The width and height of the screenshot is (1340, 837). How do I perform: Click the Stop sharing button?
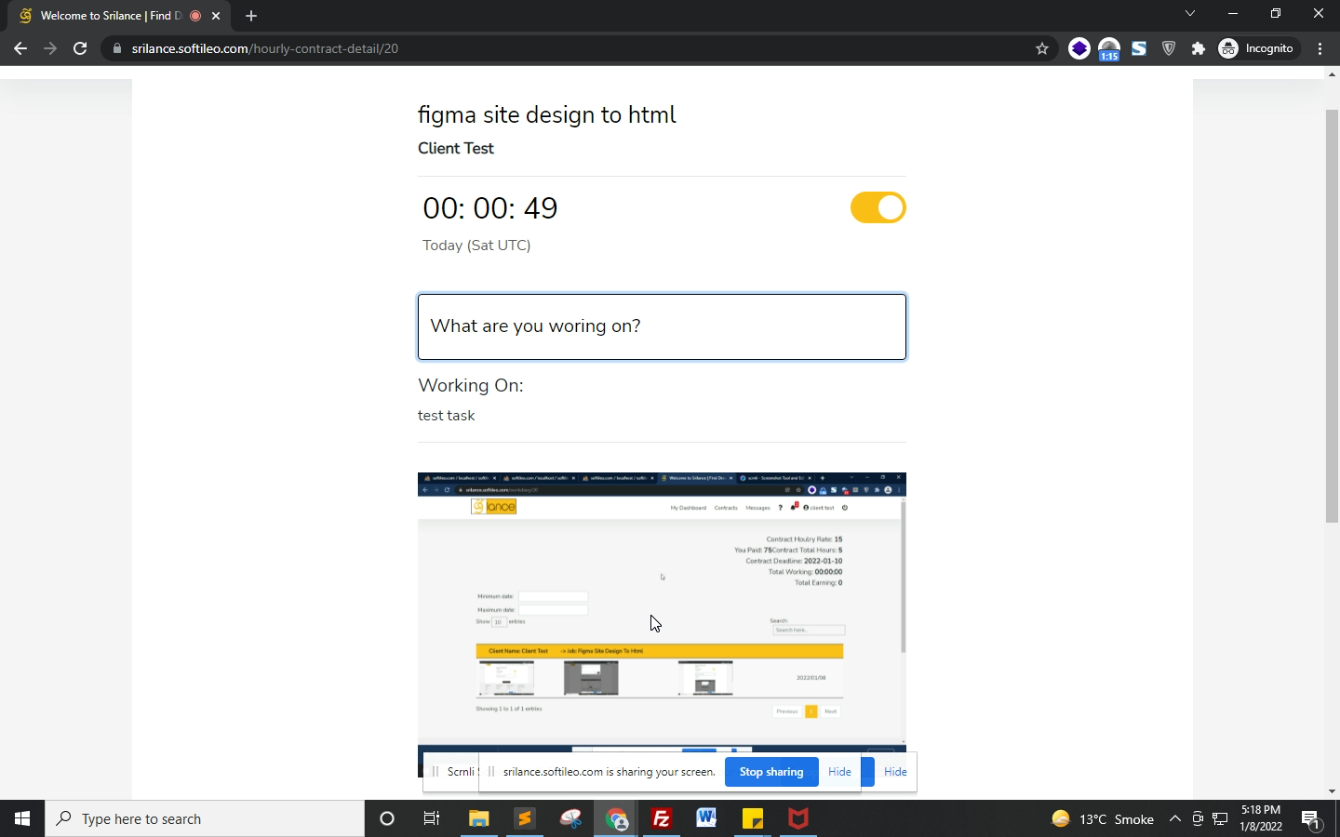(771, 772)
